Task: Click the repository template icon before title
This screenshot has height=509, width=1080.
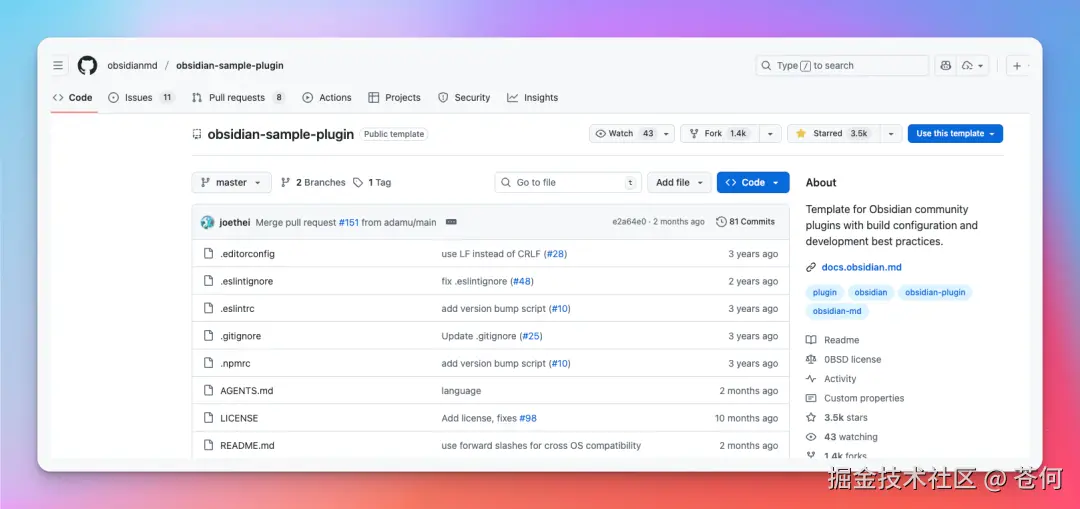Action: point(197,134)
